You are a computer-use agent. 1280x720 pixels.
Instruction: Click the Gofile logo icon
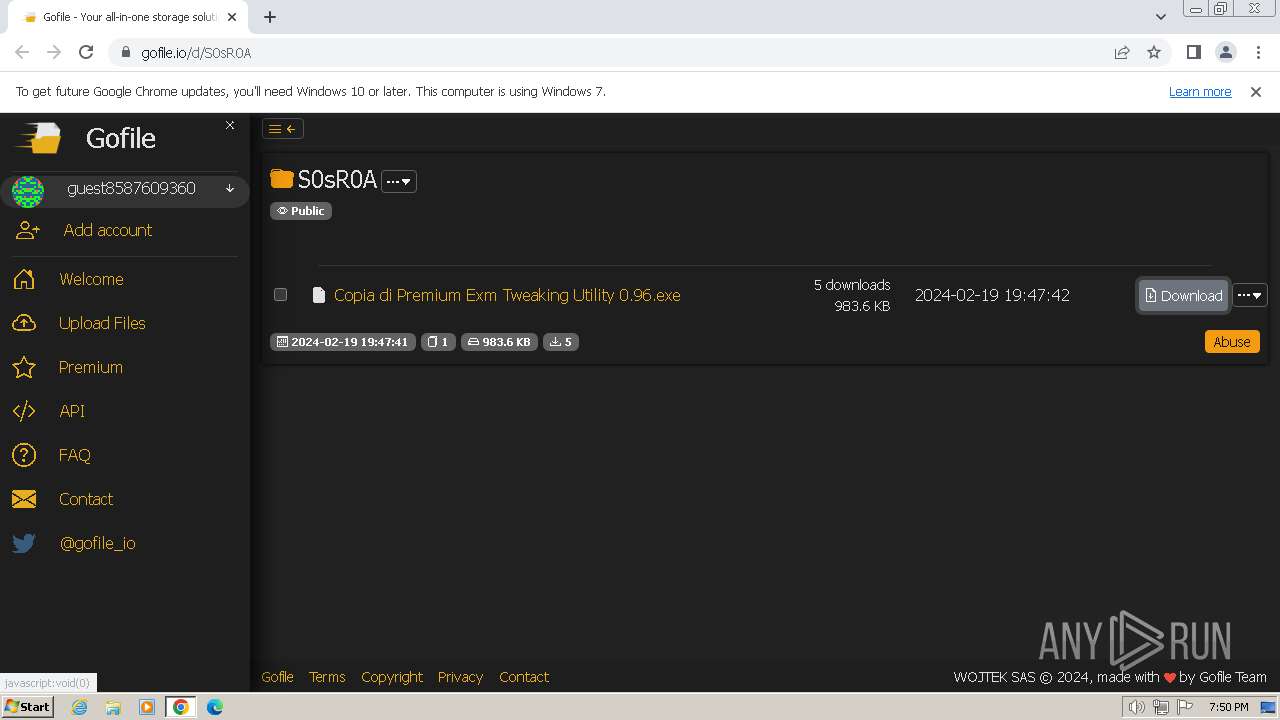pos(38,138)
